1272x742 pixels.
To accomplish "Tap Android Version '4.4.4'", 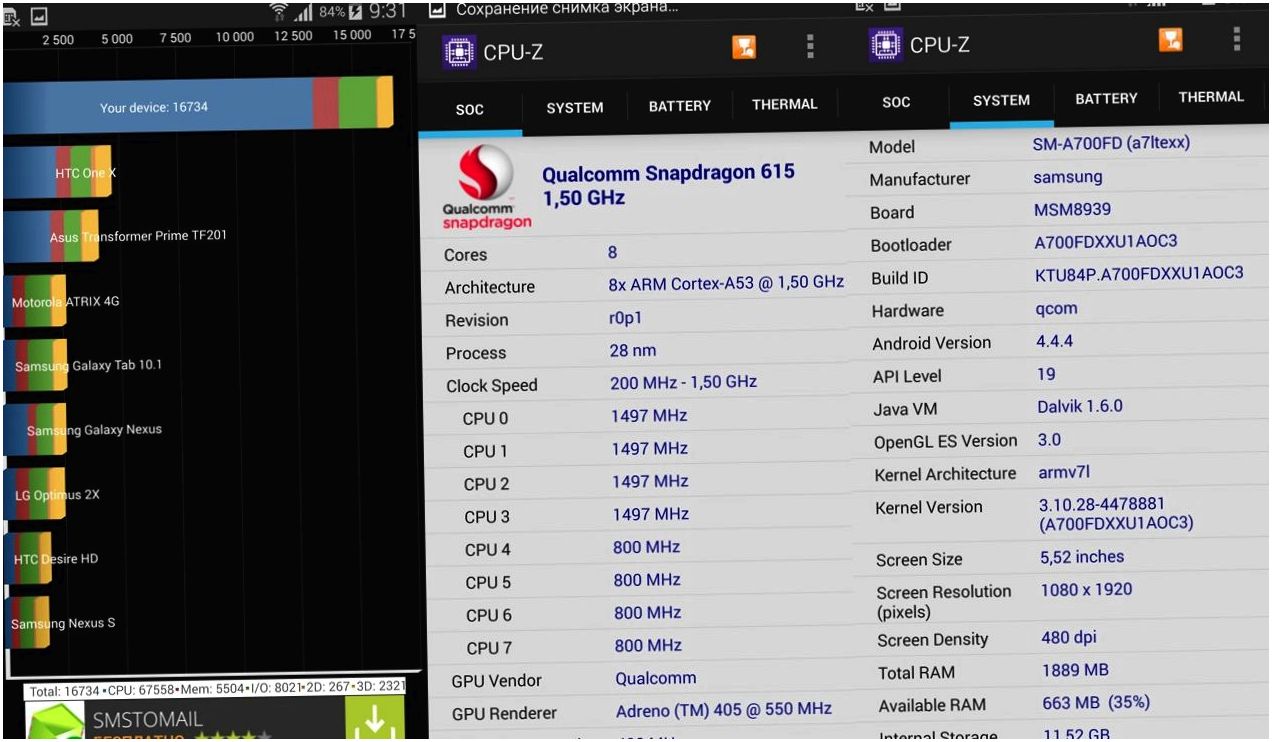I will pos(1055,341).
